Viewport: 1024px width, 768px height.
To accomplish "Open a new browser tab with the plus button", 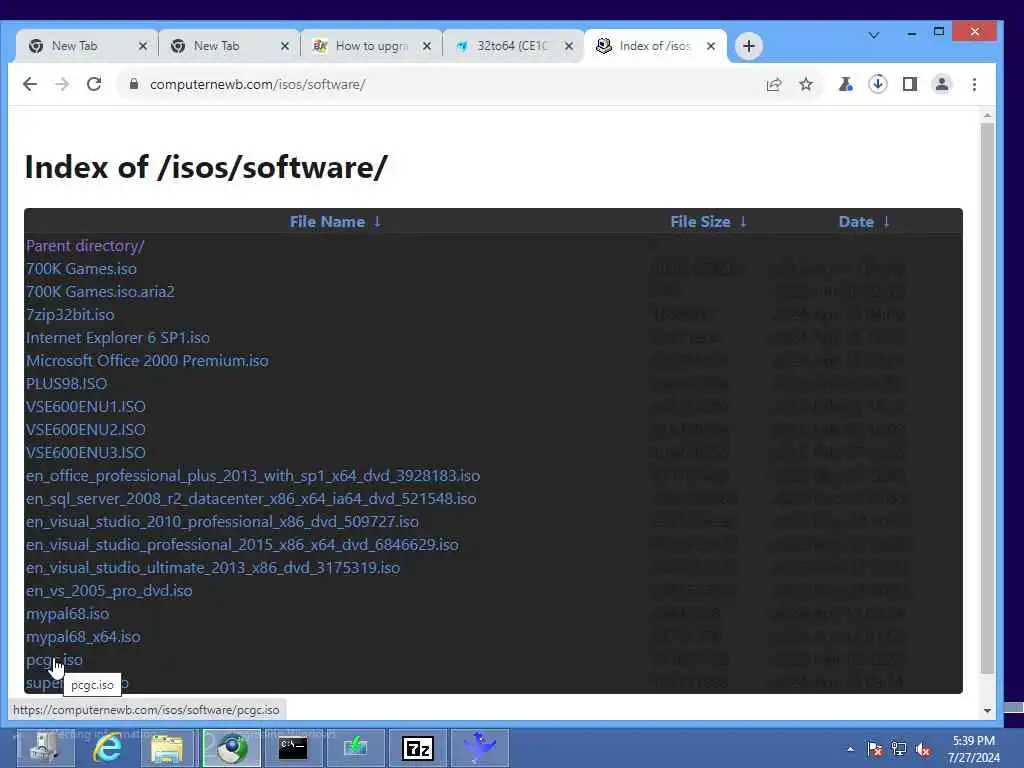I will click(749, 46).
